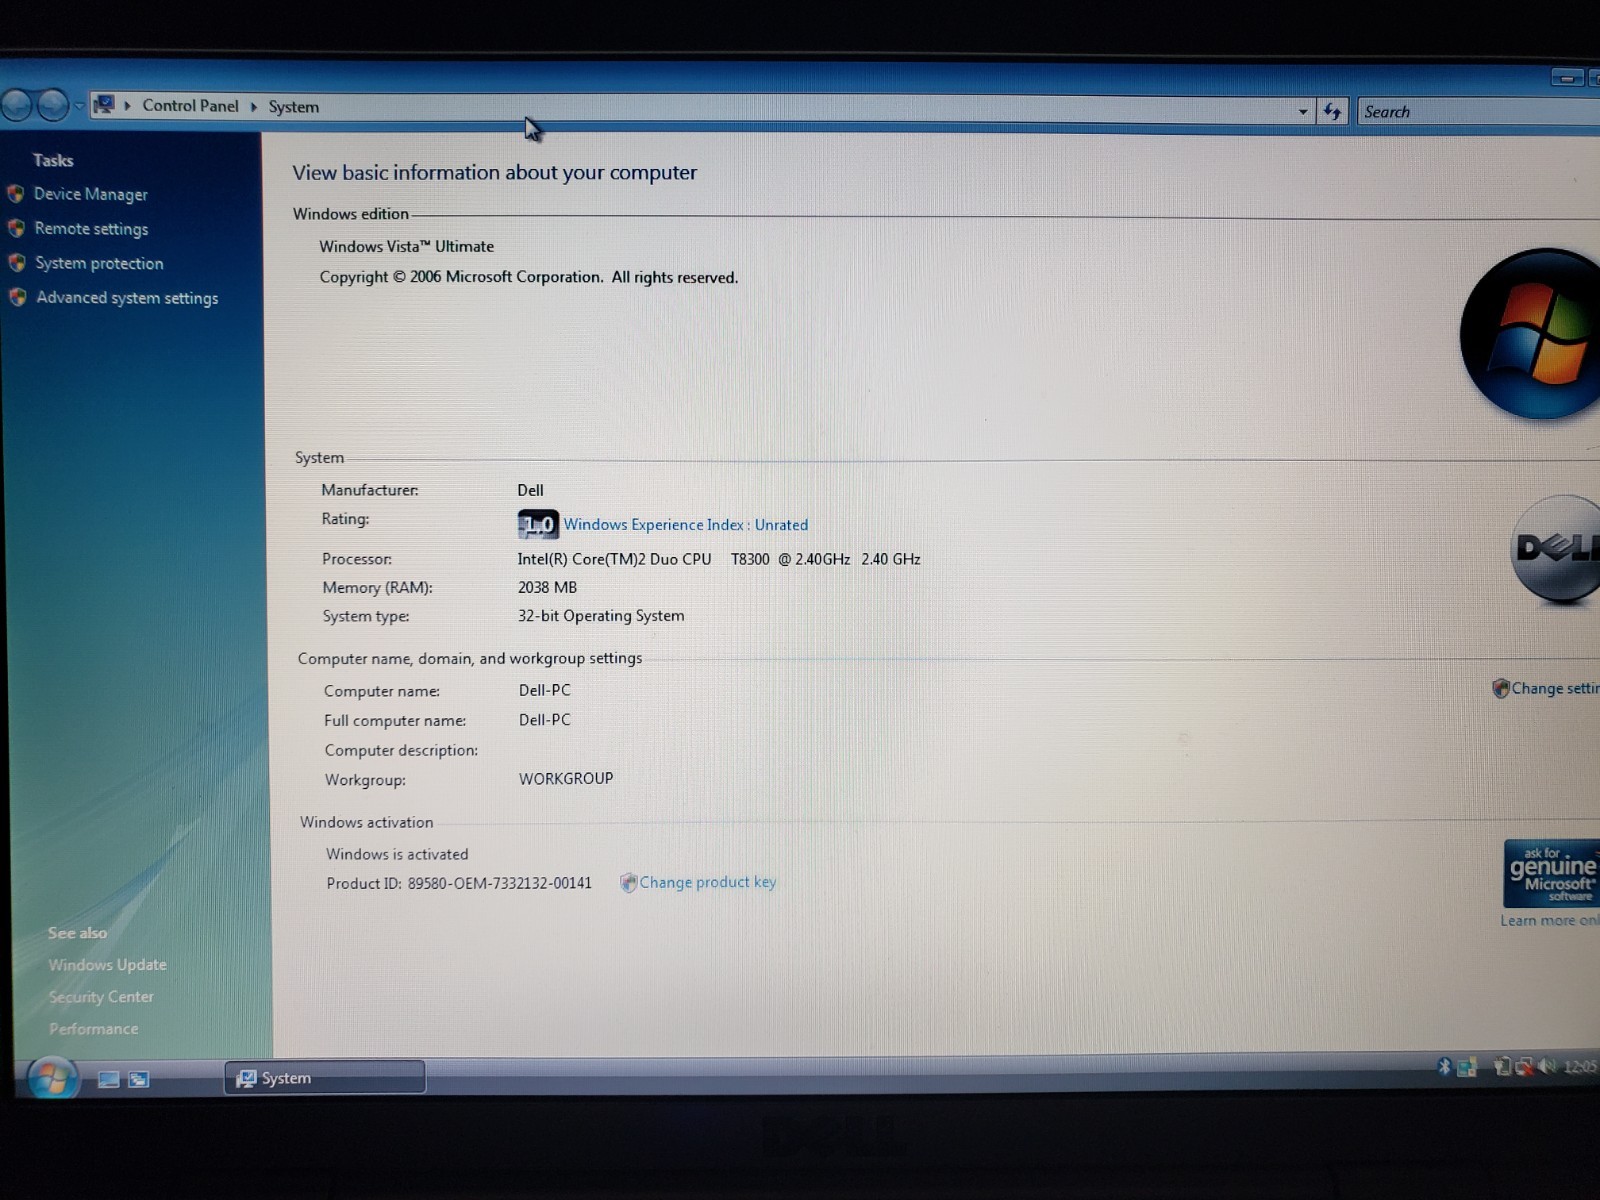Click the Refresh button beside address bar
Image resolution: width=1600 pixels, height=1200 pixels.
tap(1332, 111)
